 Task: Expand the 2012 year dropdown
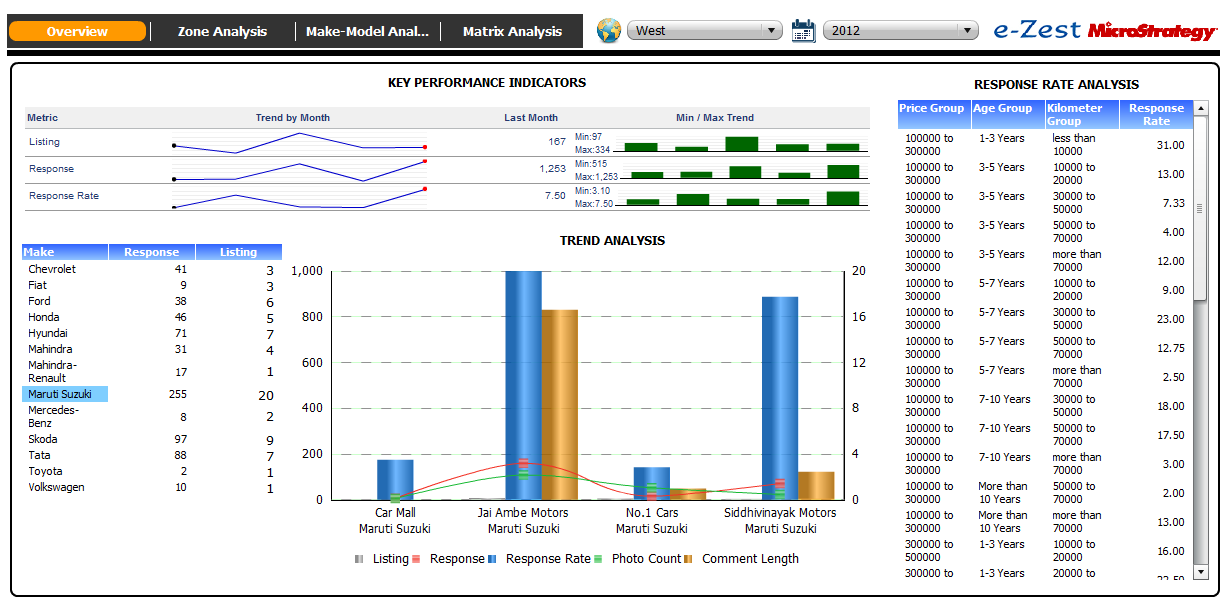(x=900, y=31)
